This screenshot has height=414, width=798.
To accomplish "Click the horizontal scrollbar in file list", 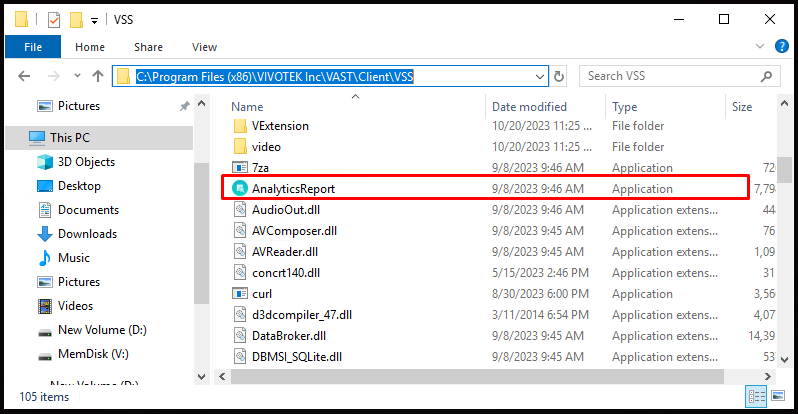I will pyautogui.click(x=477, y=376).
